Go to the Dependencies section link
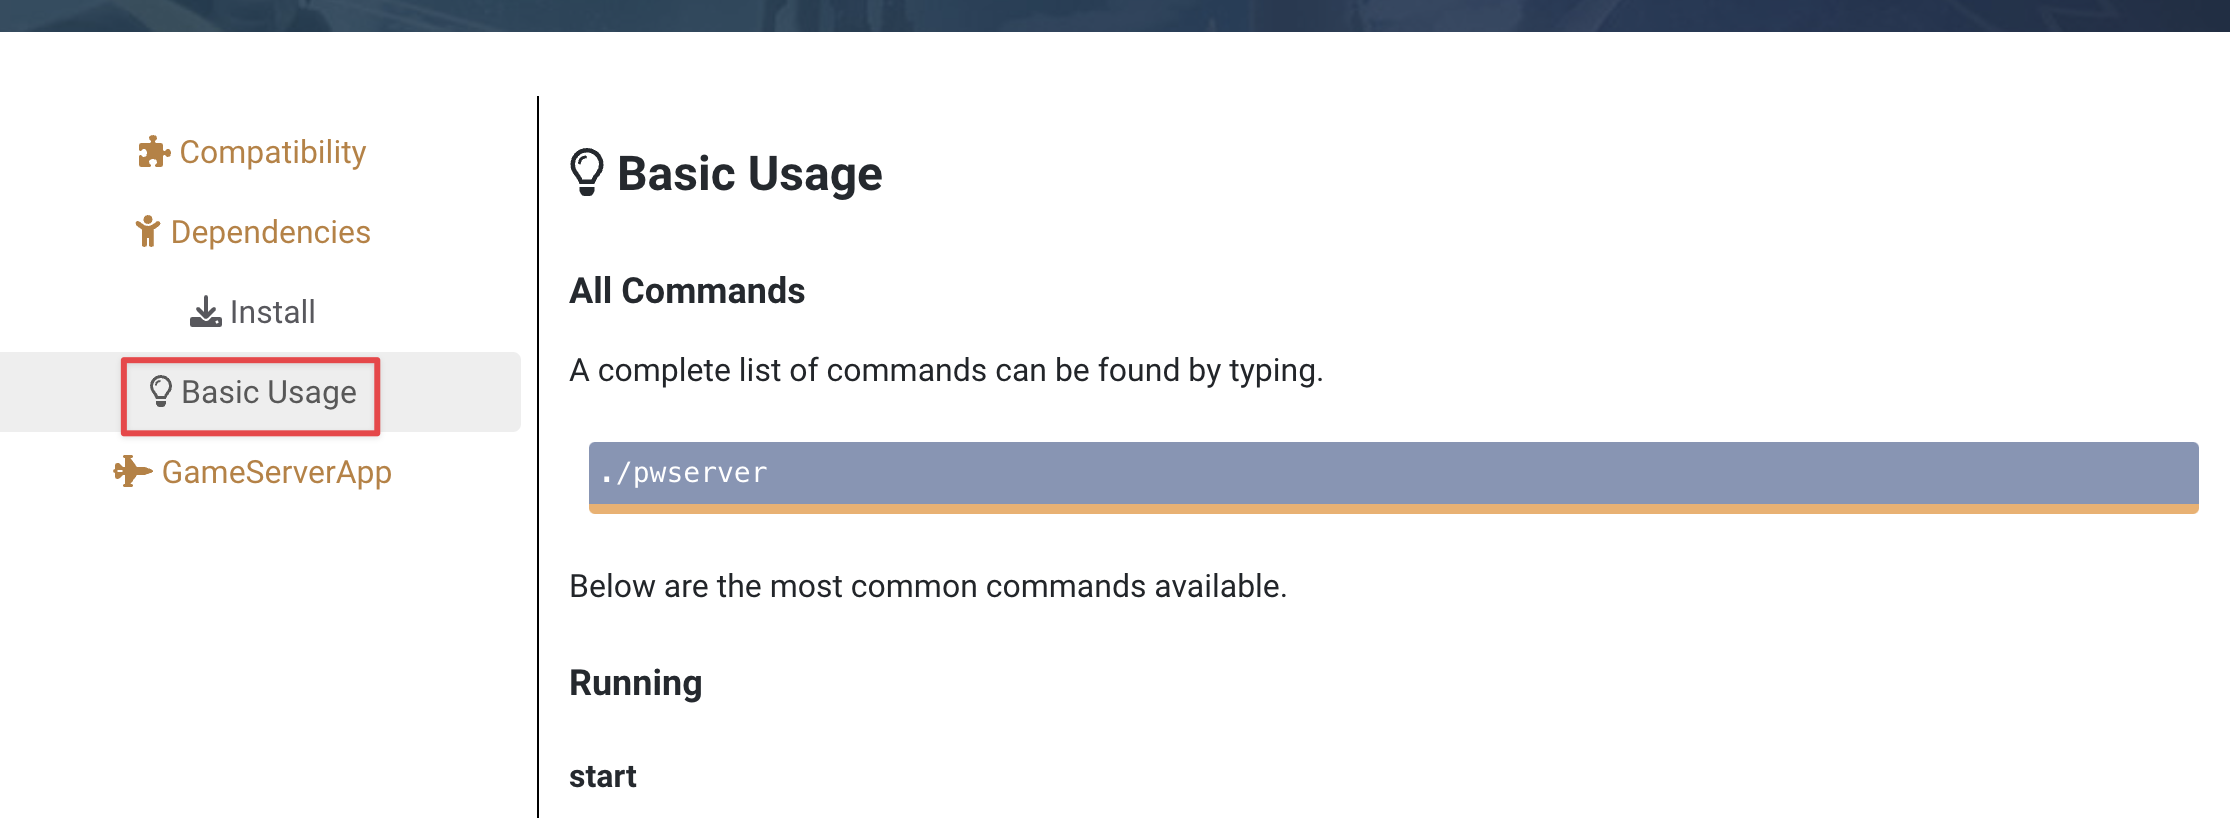This screenshot has width=2230, height=818. [270, 232]
